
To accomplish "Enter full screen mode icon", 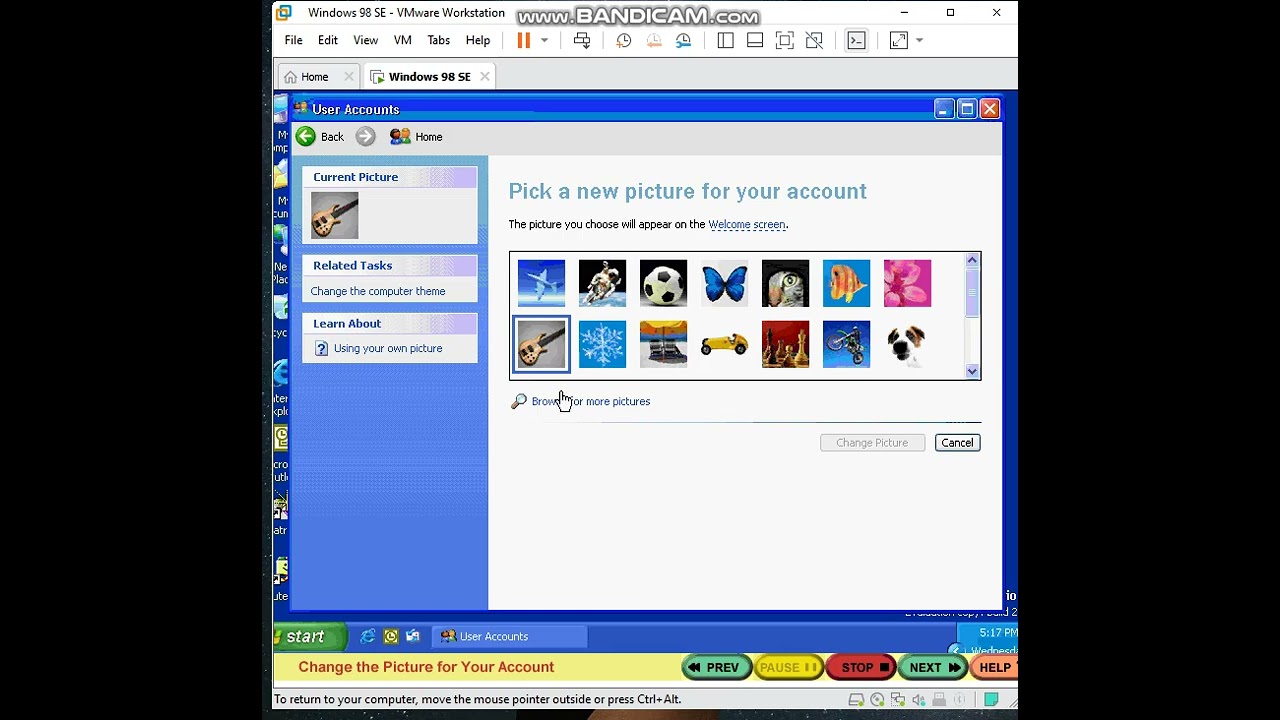I will [785, 40].
